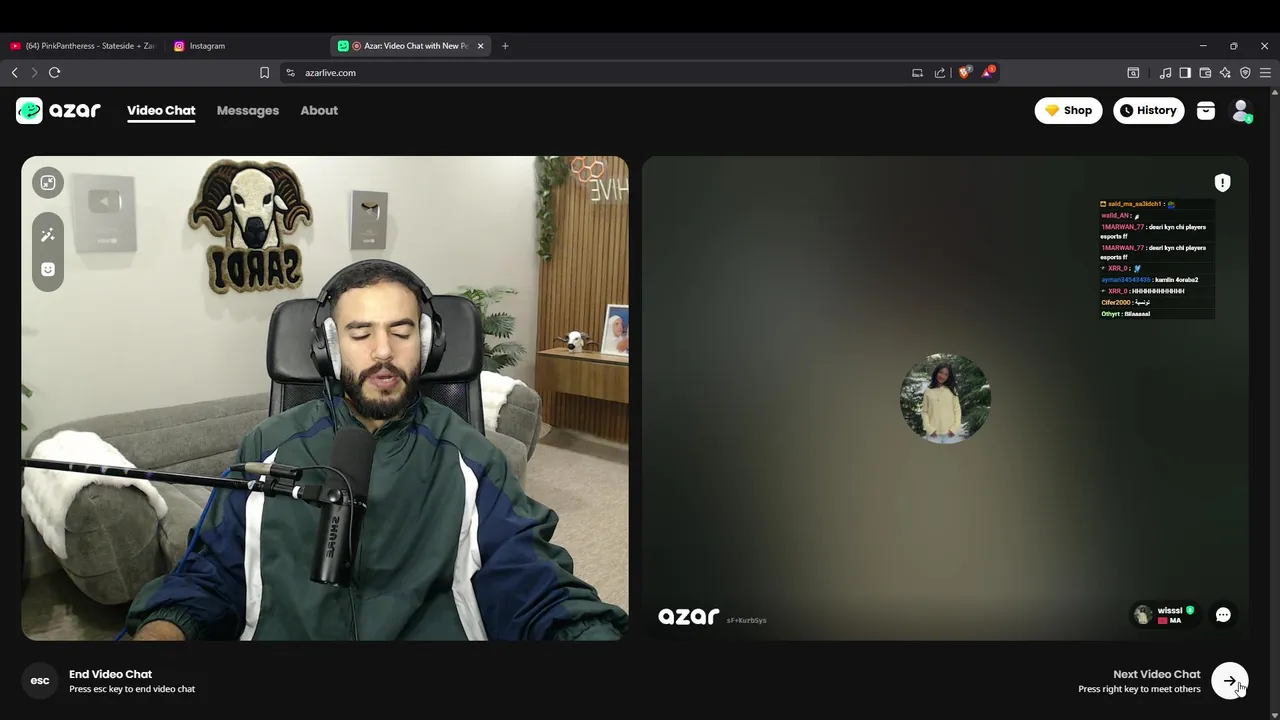This screenshot has width=1280, height=720.
Task: Report the user via the shield icon
Action: (x=1222, y=182)
